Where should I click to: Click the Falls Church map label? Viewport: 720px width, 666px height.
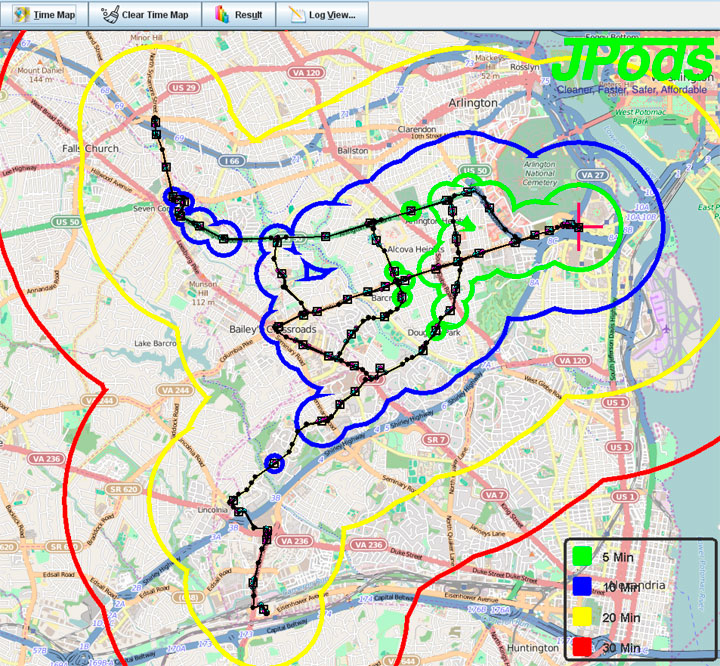[x=90, y=149]
